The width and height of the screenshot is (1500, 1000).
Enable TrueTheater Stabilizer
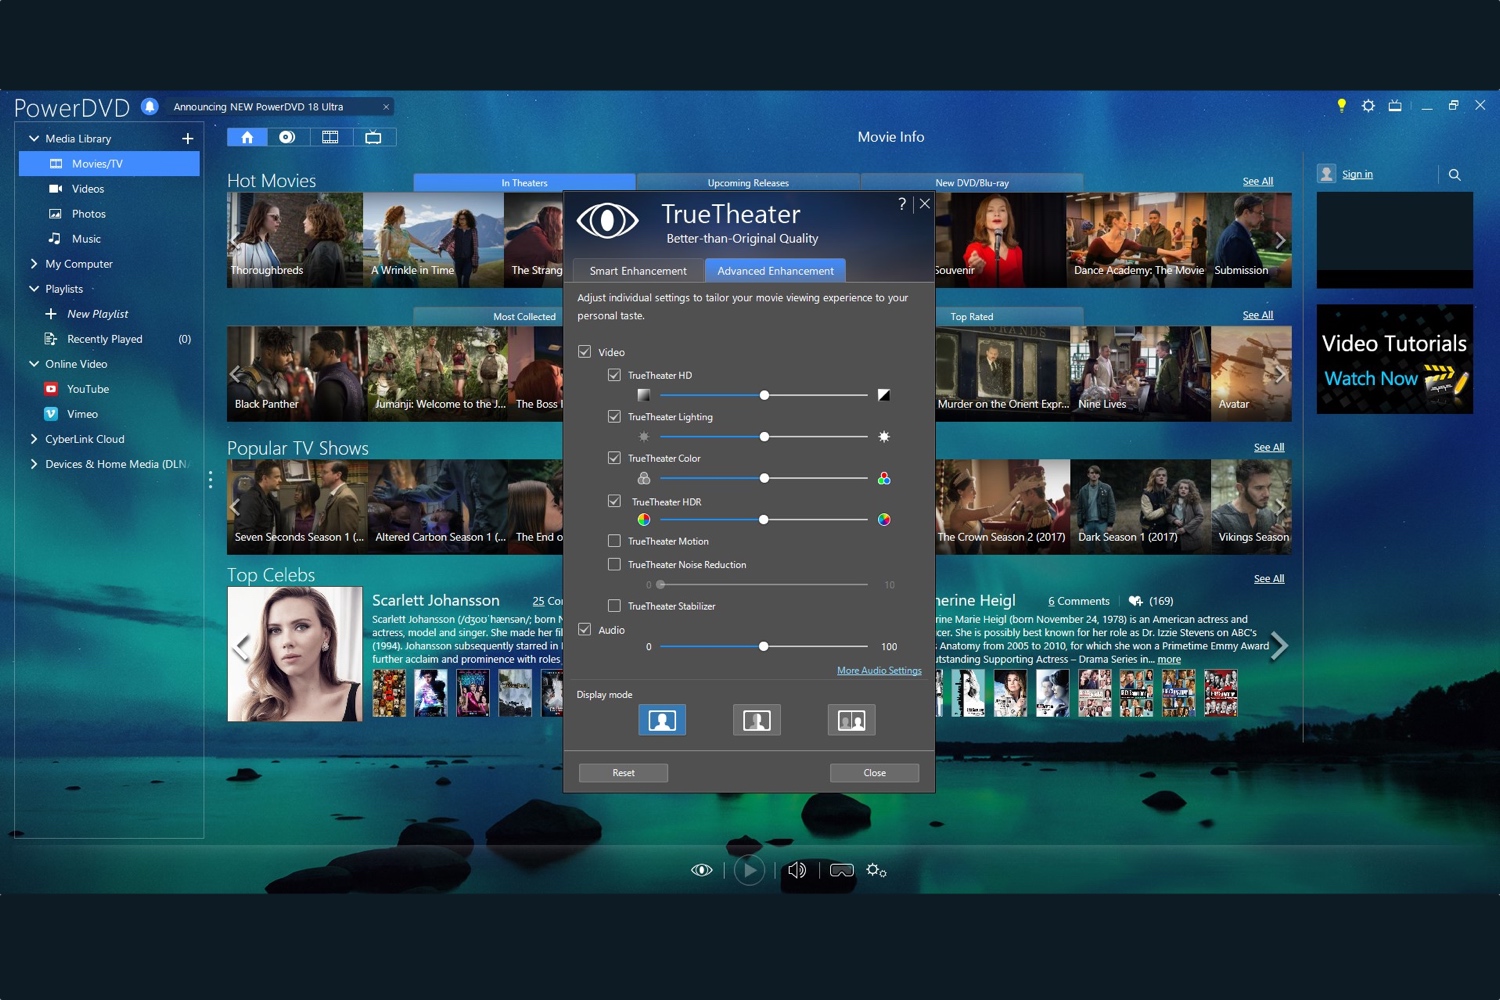tap(614, 606)
